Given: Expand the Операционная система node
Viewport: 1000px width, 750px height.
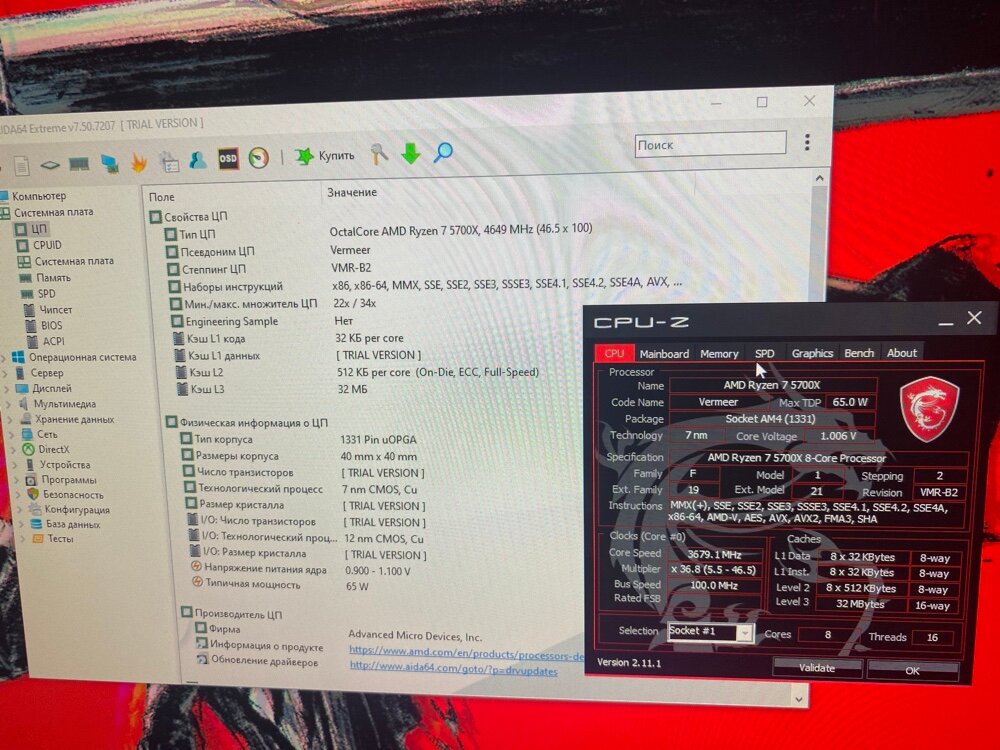Looking at the screenshot, I should coord(4,357).
